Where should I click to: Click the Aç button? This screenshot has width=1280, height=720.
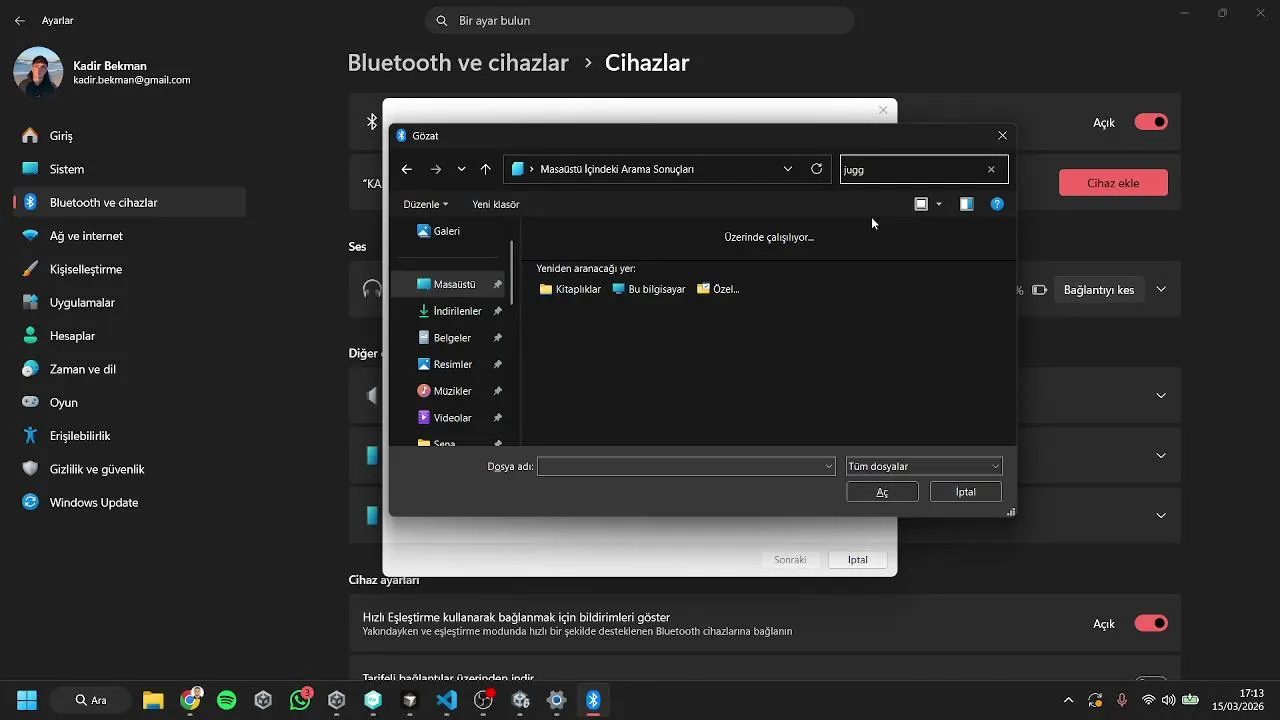pyautogui.click(x=882, y=492)
